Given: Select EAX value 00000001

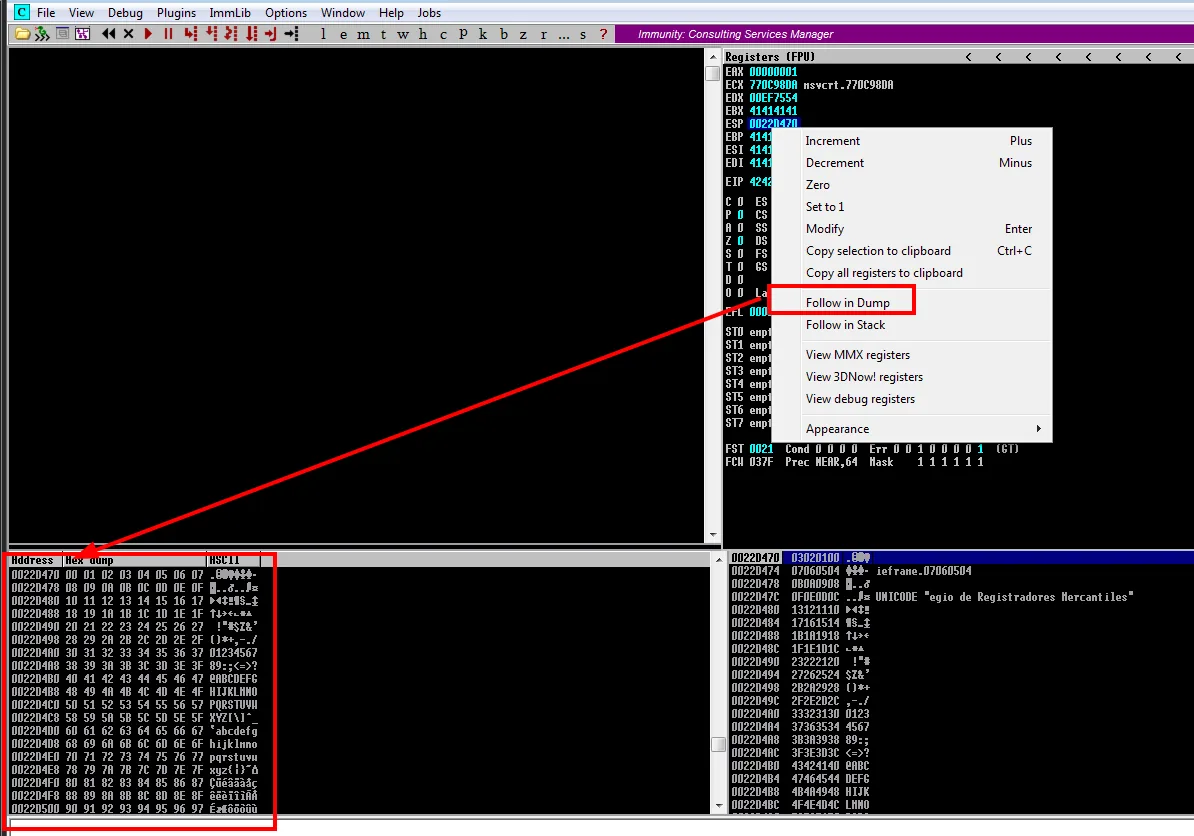Looking at the screenshot, I should tap(773, 72).
